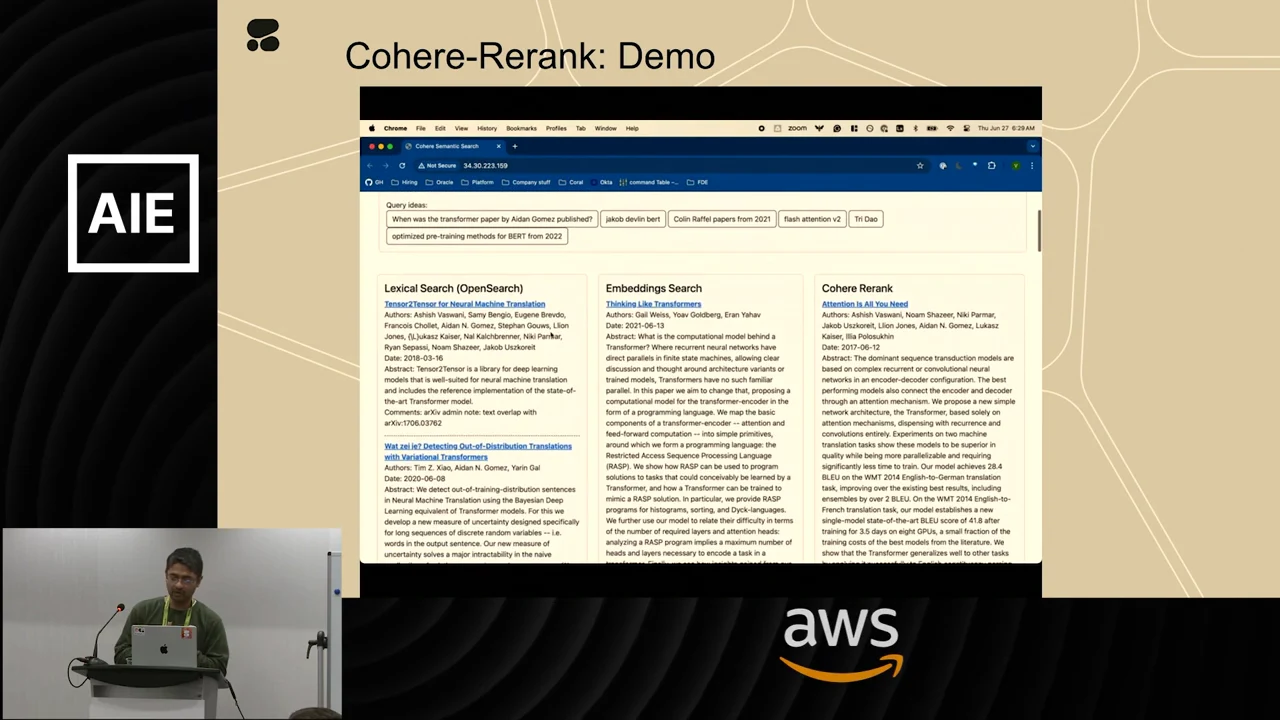Screen dimensions: 1280x720
Task: Open the Help menu
Action: (x=632, y=128)
